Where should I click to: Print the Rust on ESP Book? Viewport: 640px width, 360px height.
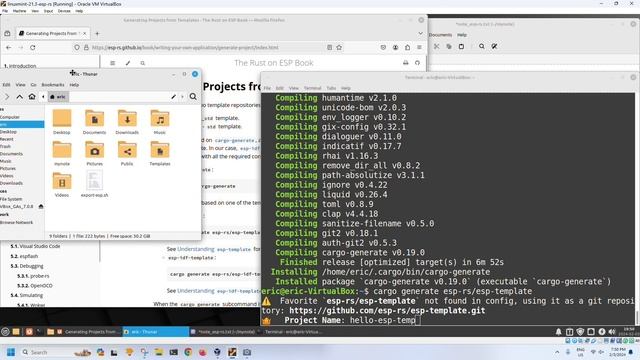click(405, 63)
